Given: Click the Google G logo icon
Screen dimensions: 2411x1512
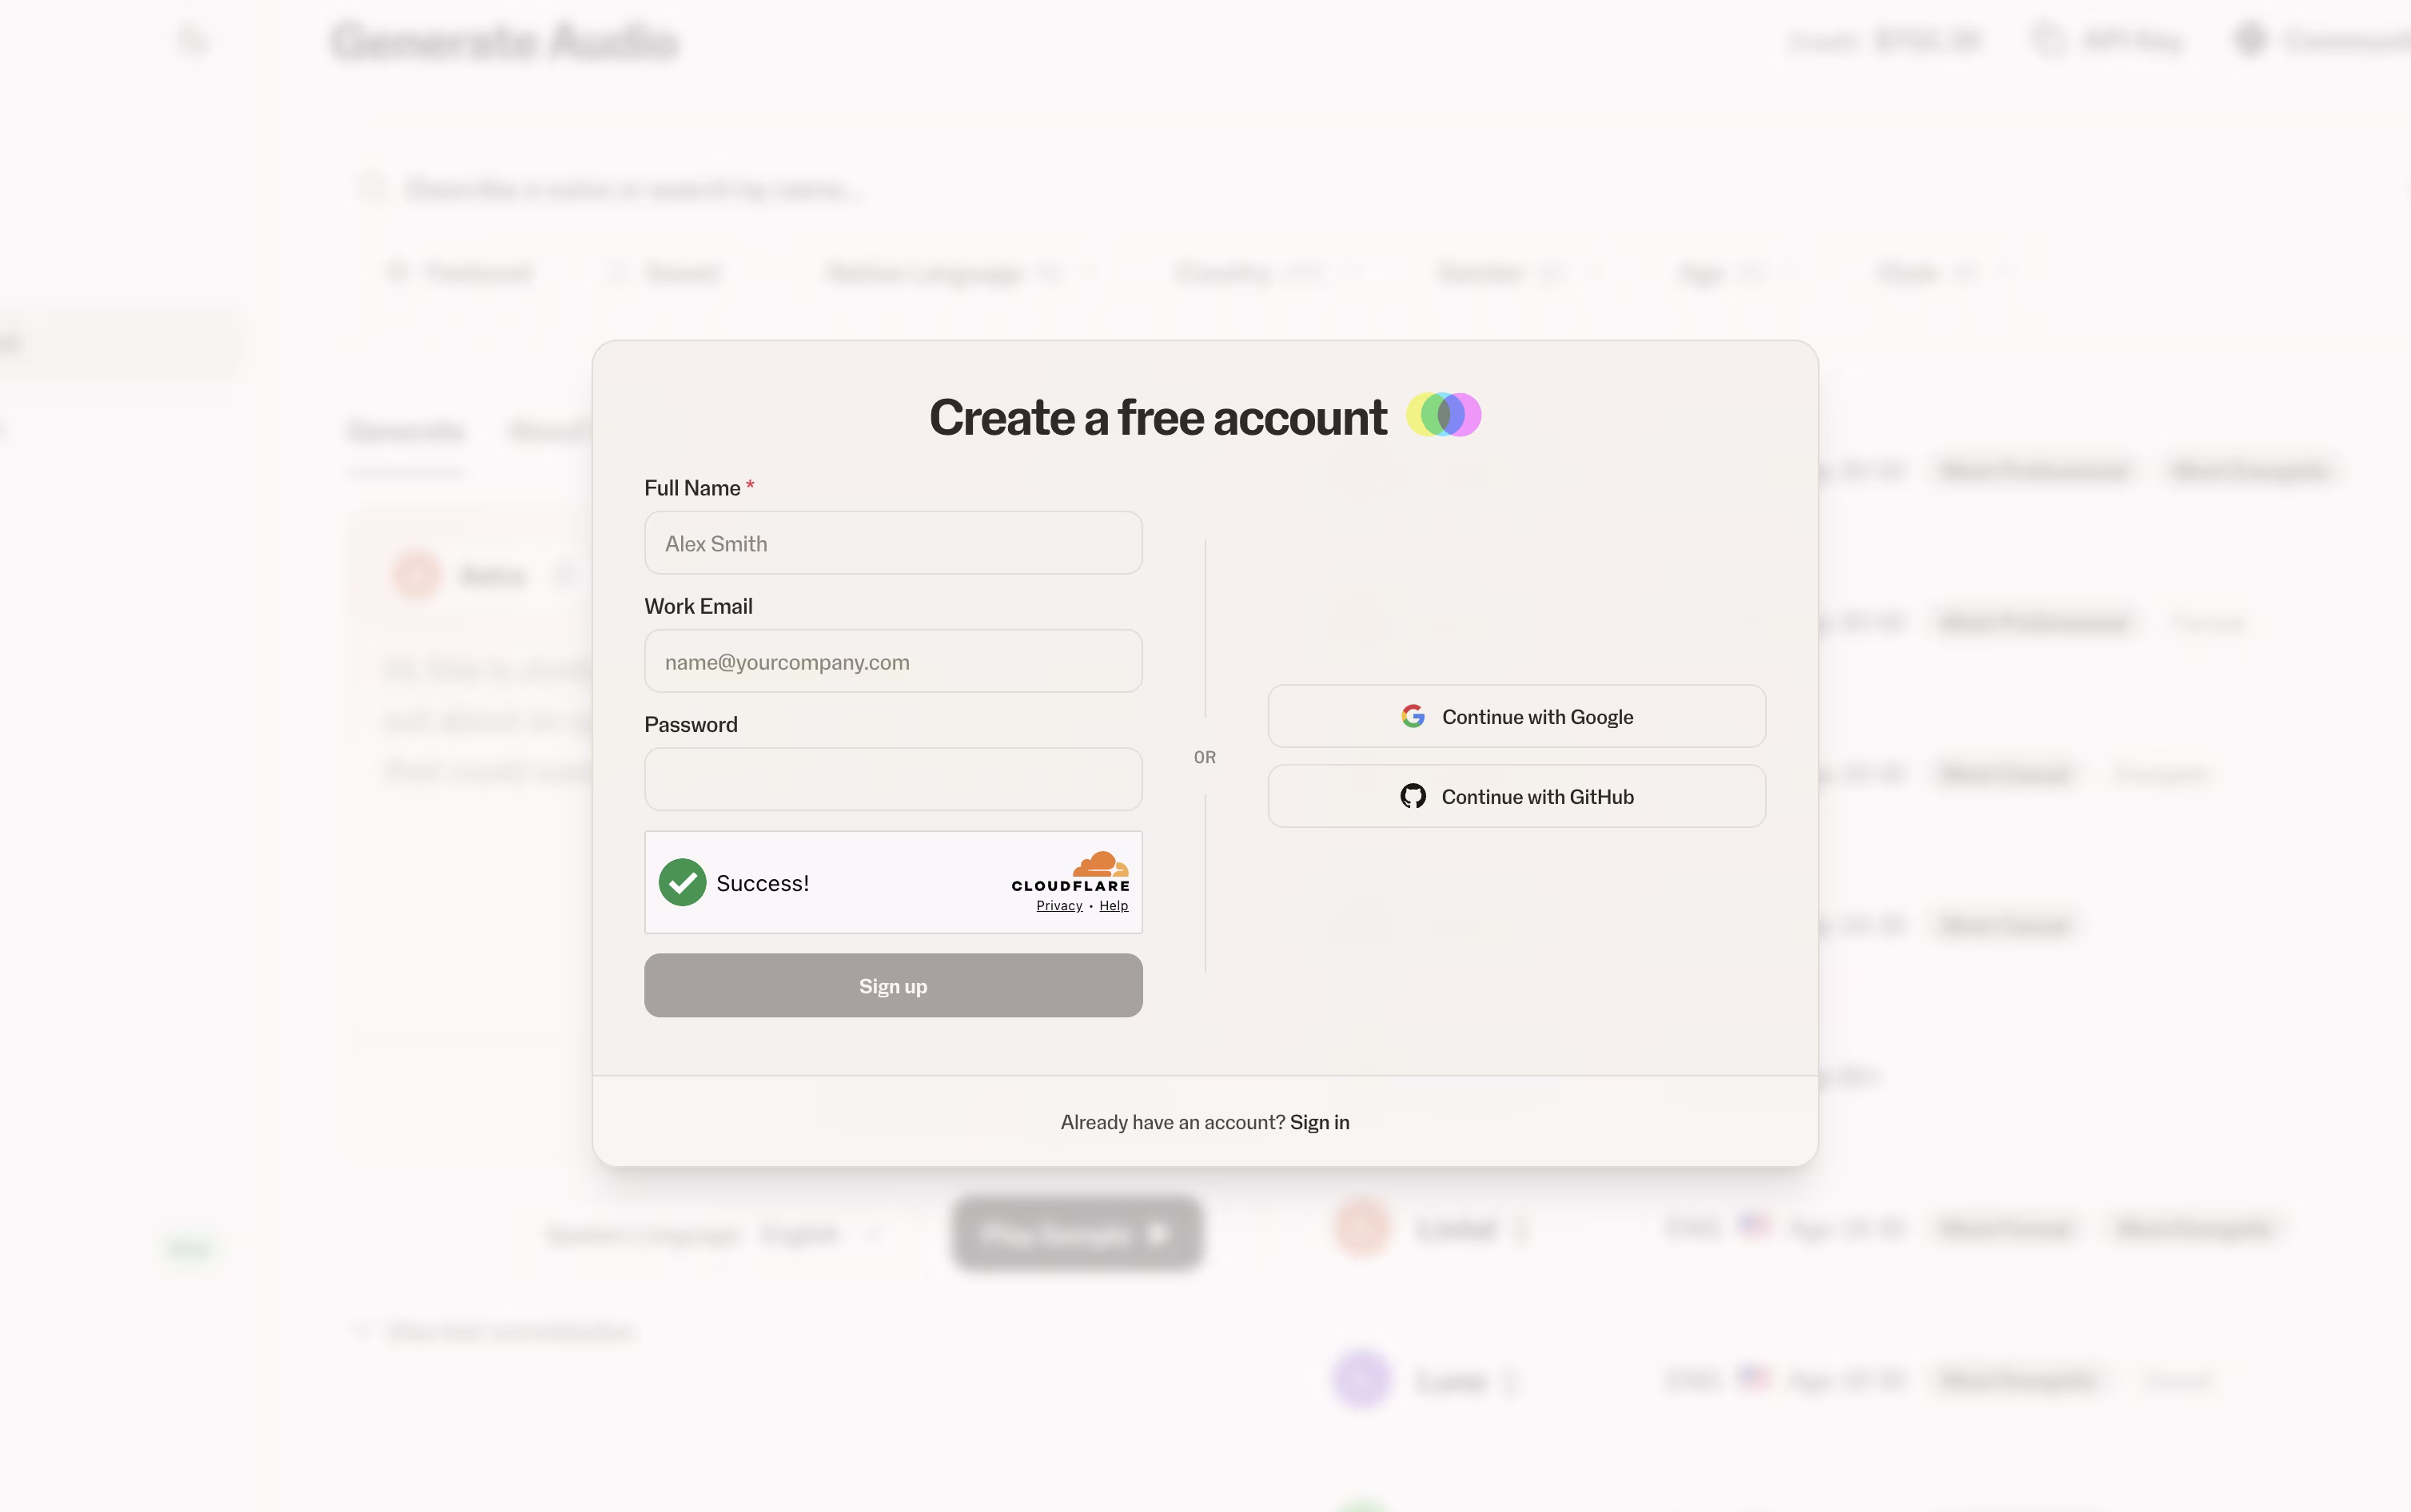Looking at the screenshot, I should tap(1412, 716).
